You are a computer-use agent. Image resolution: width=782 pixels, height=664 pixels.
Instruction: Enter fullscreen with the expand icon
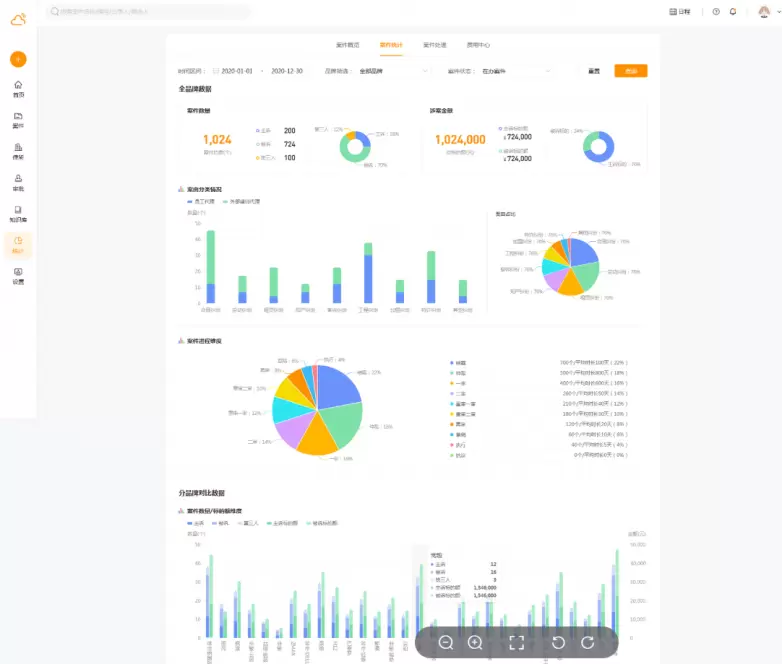tap(516, 642)
